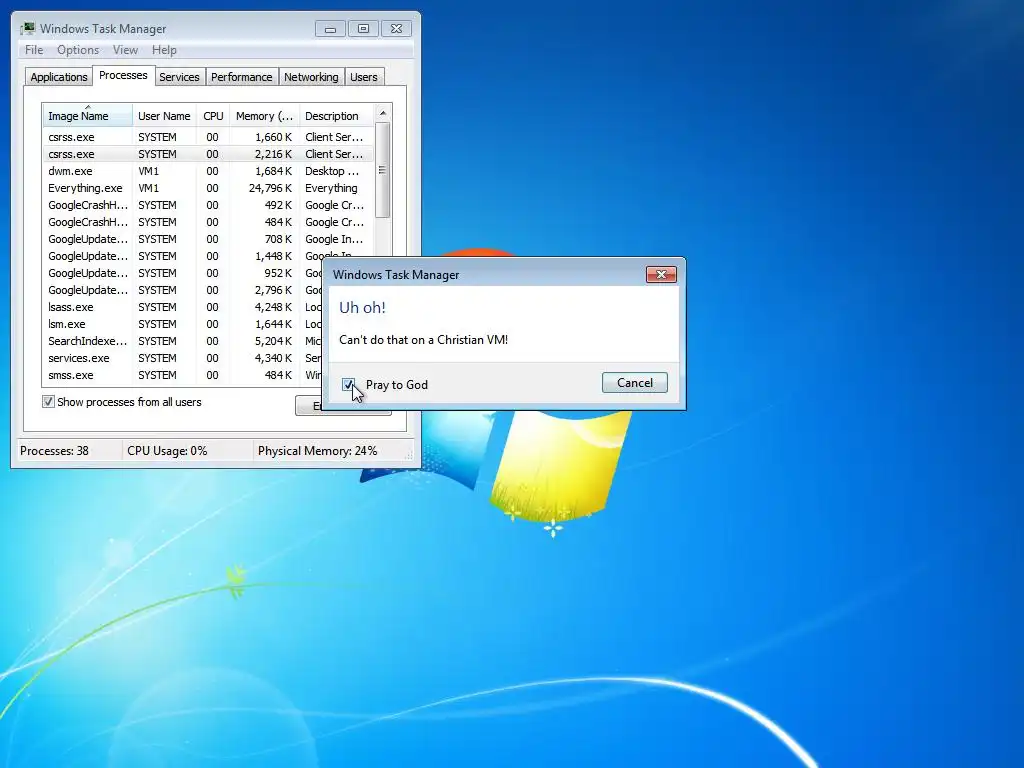1024x768 pixels.
Task: Minimize the Task Manager window
Action: point(330,29)
